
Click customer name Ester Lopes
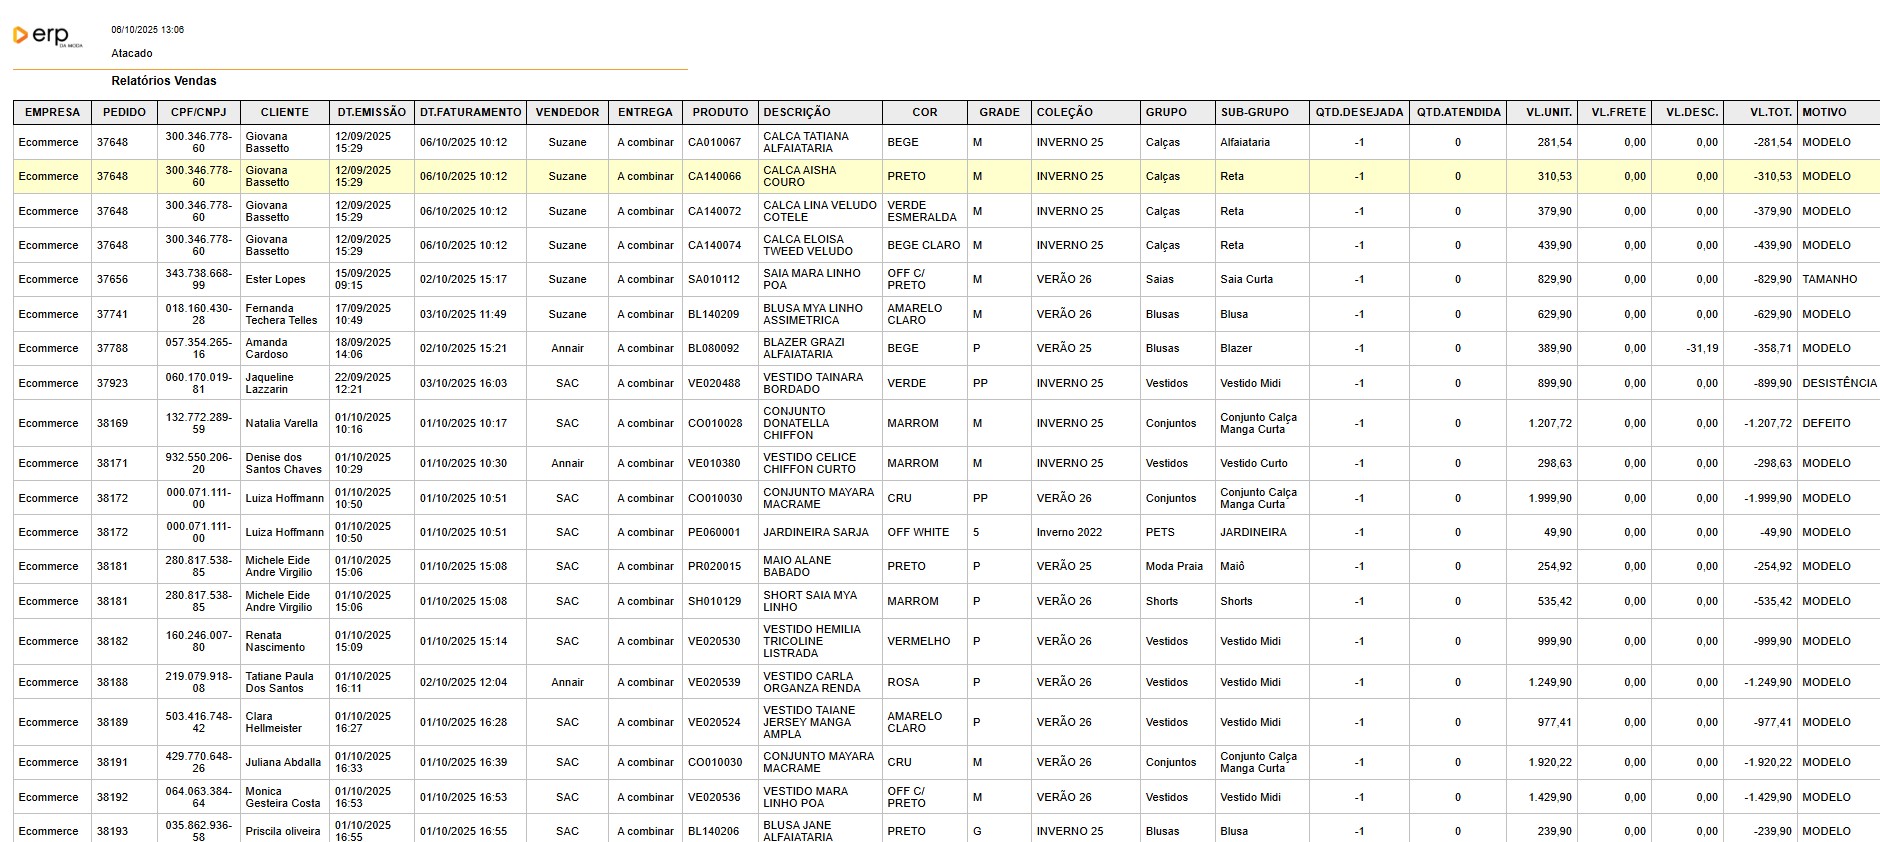275,280
